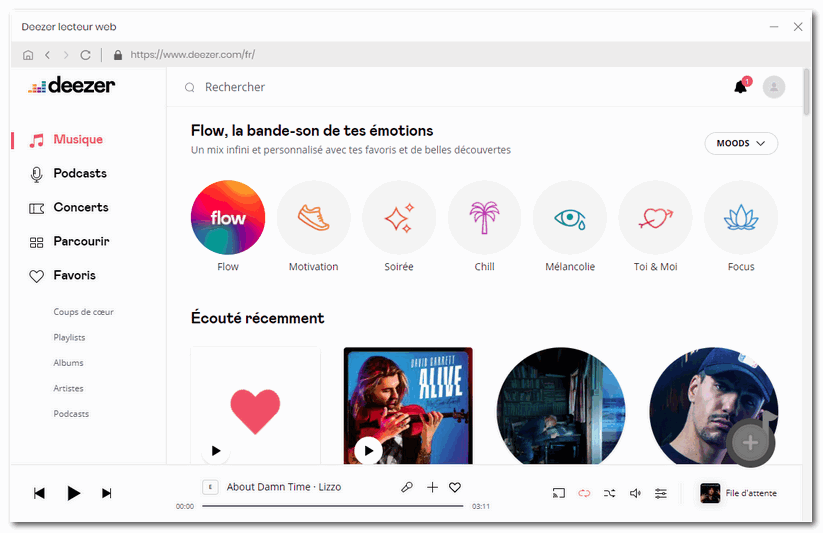Click the padlock icon beside the URL
This screenshot has height=533, width=823.
click(x=118, y=55)
